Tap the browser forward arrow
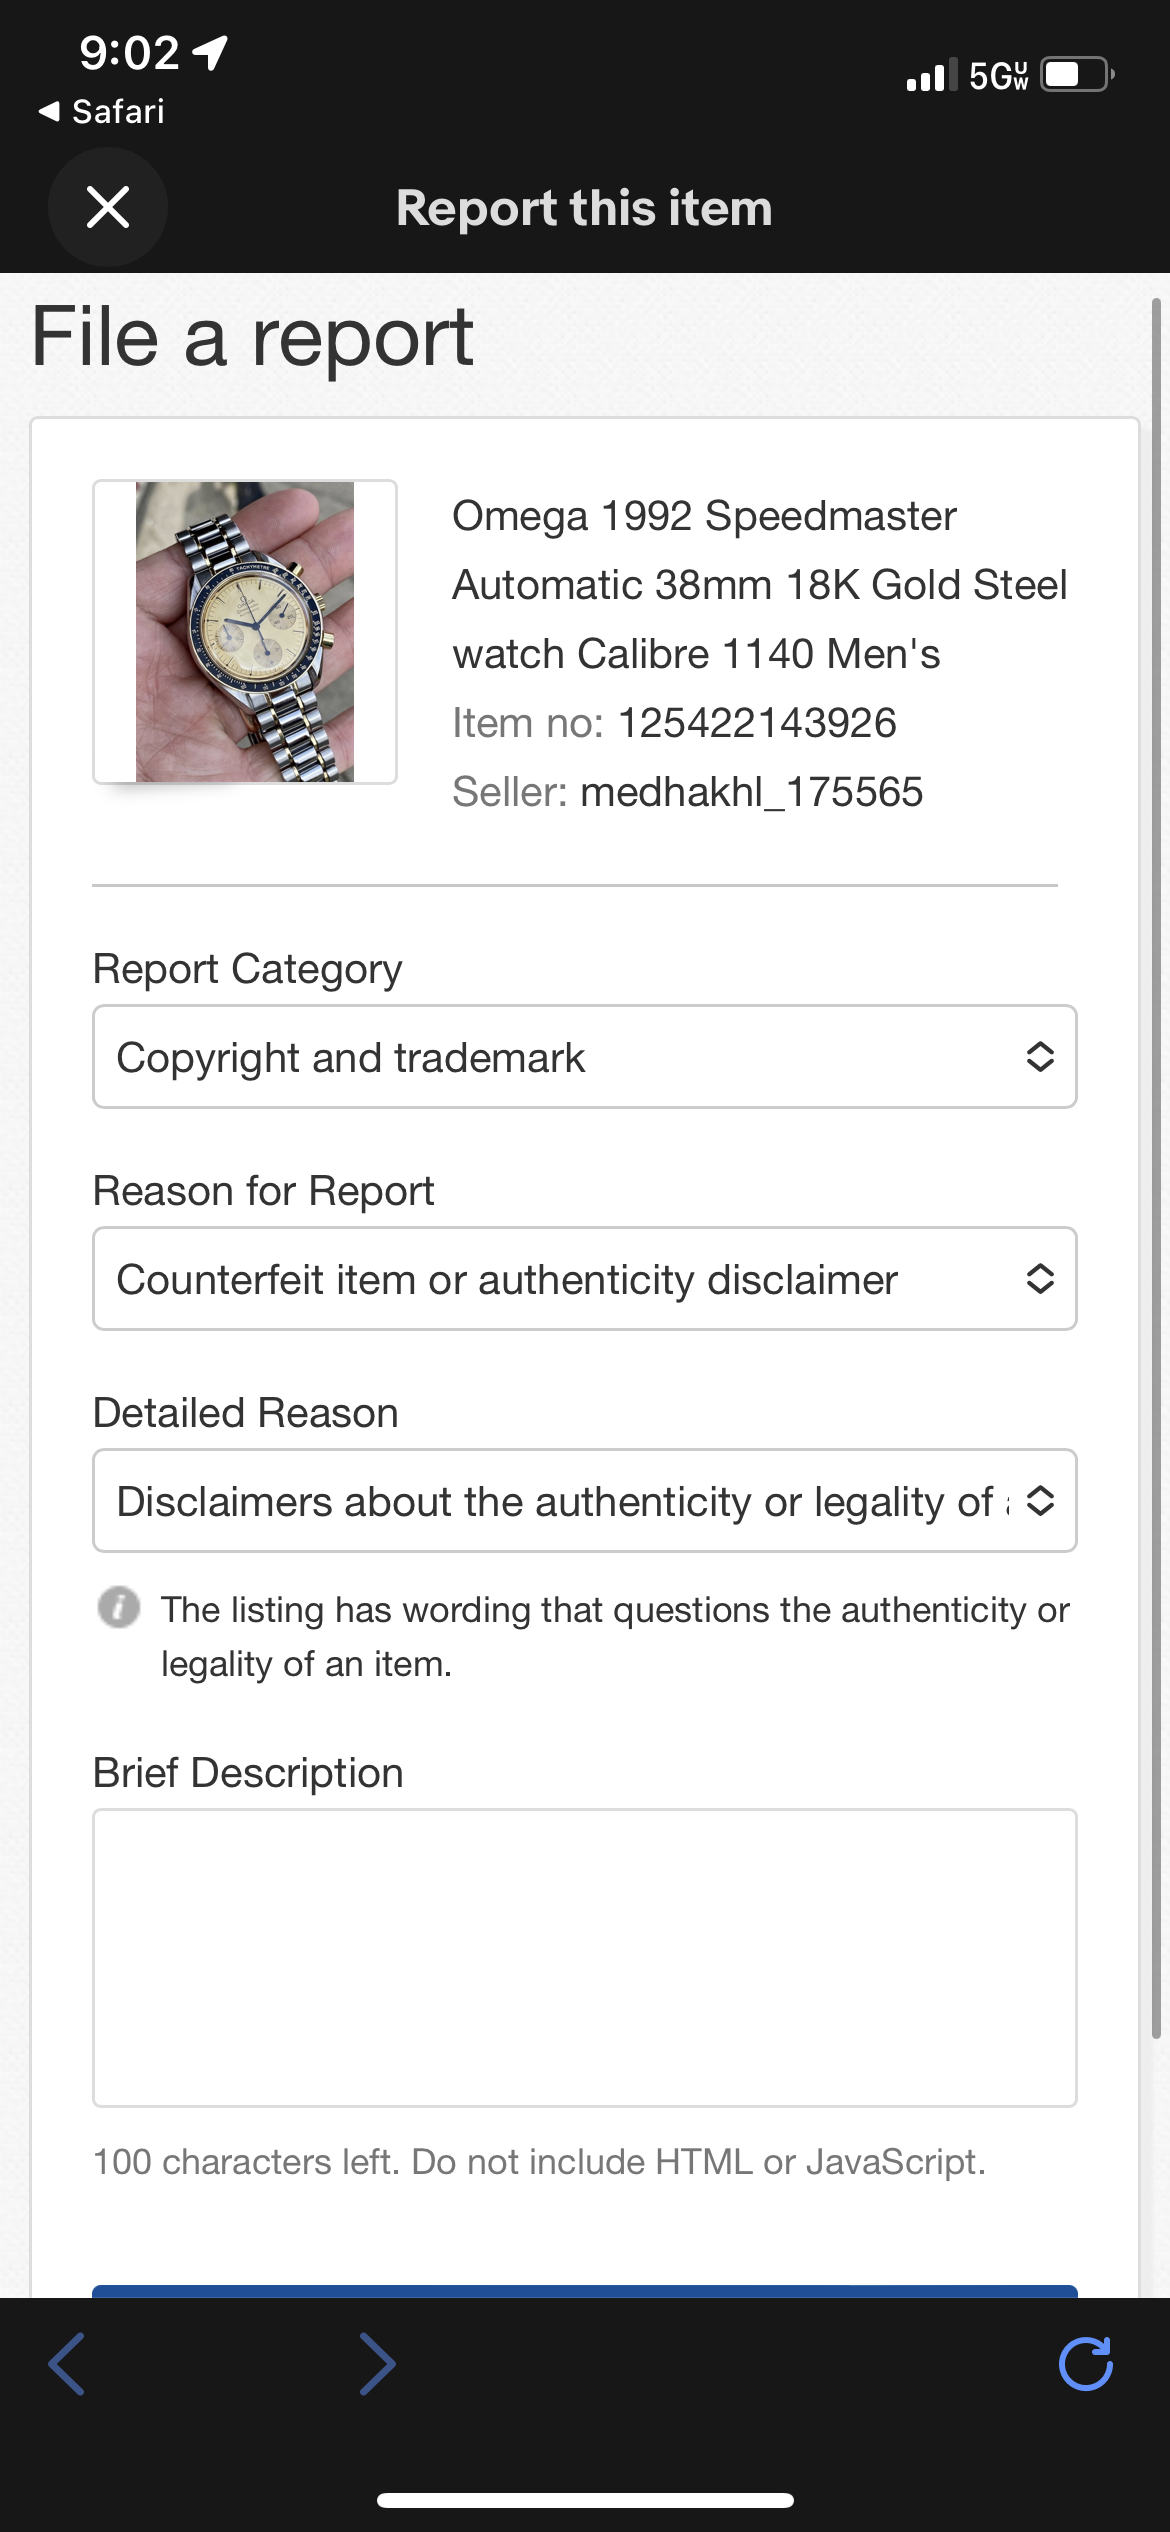 pyautogui.click(x=377, y=2363)
